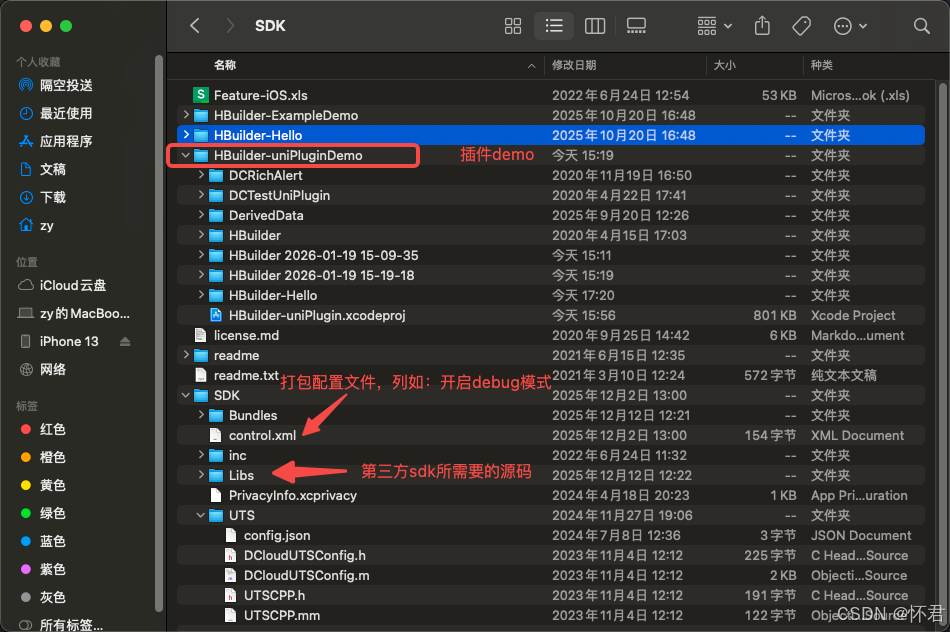Click the search magnifier icon
This screenshot has width=950, height=632.
pos(921,25)
